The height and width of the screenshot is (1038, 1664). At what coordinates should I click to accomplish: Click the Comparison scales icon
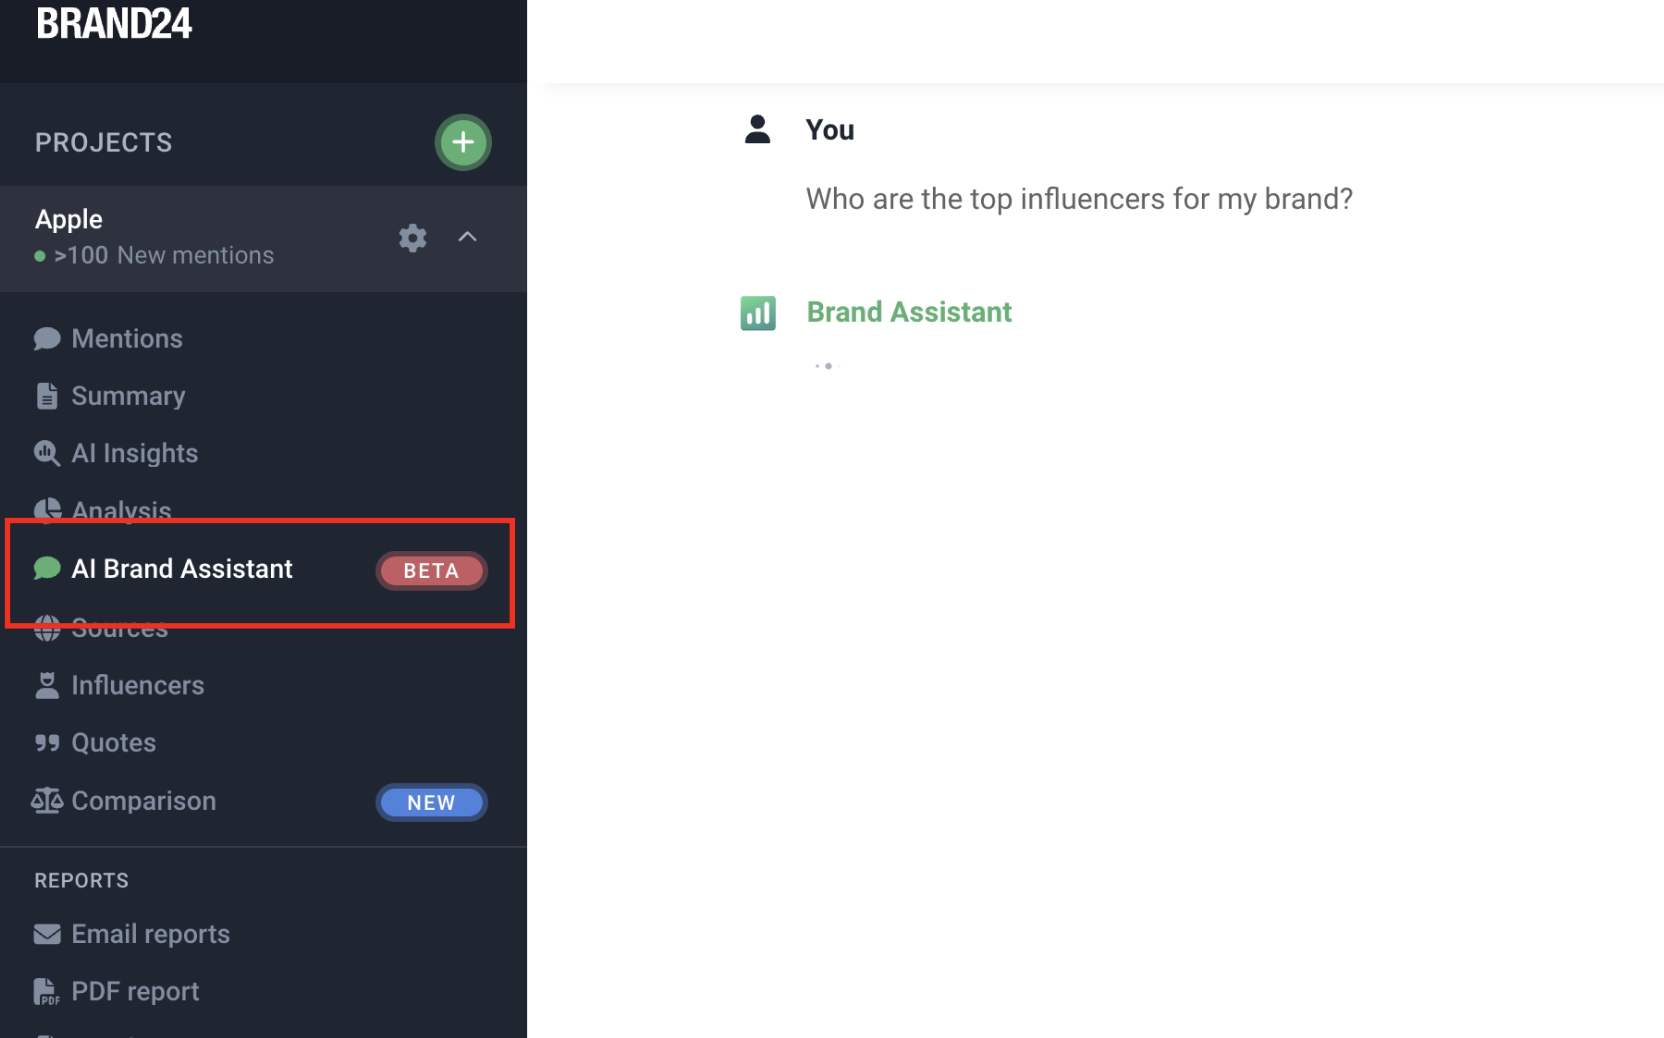tap(47, 800)
